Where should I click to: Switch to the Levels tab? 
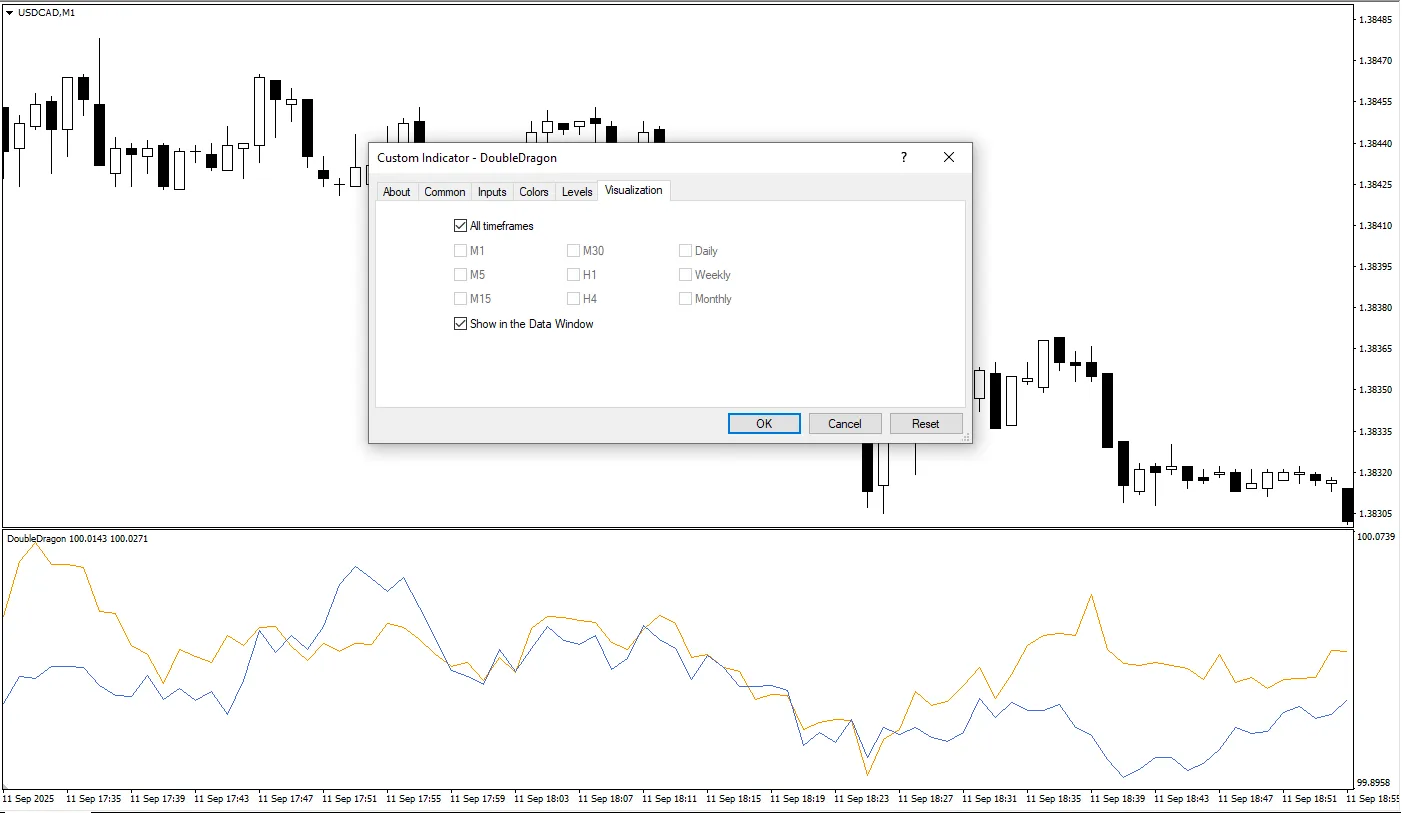(577, 192)
